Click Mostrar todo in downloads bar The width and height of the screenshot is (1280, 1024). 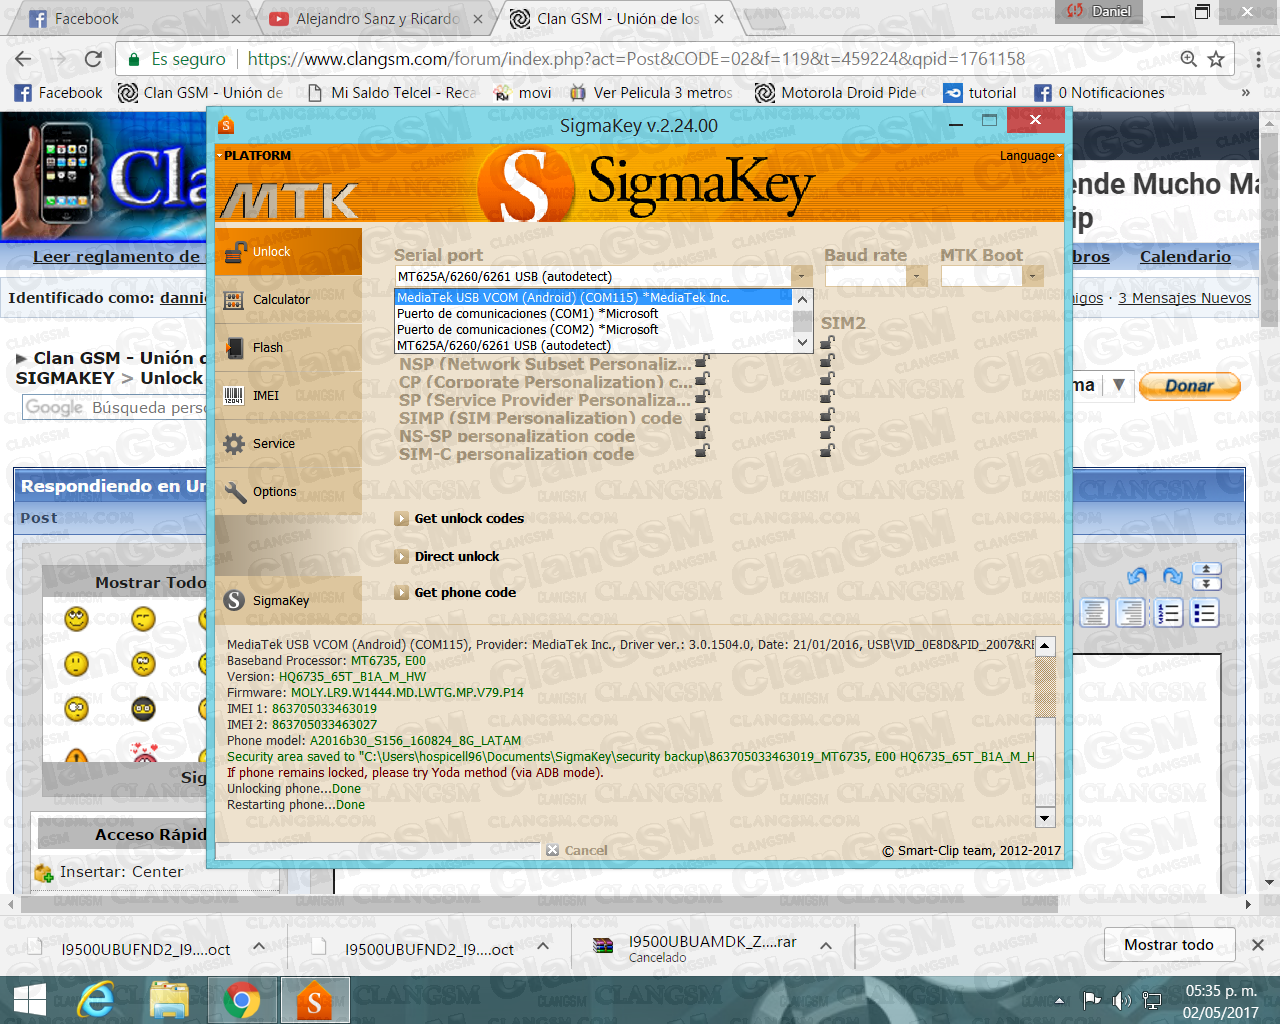[x=1168, y=945]
